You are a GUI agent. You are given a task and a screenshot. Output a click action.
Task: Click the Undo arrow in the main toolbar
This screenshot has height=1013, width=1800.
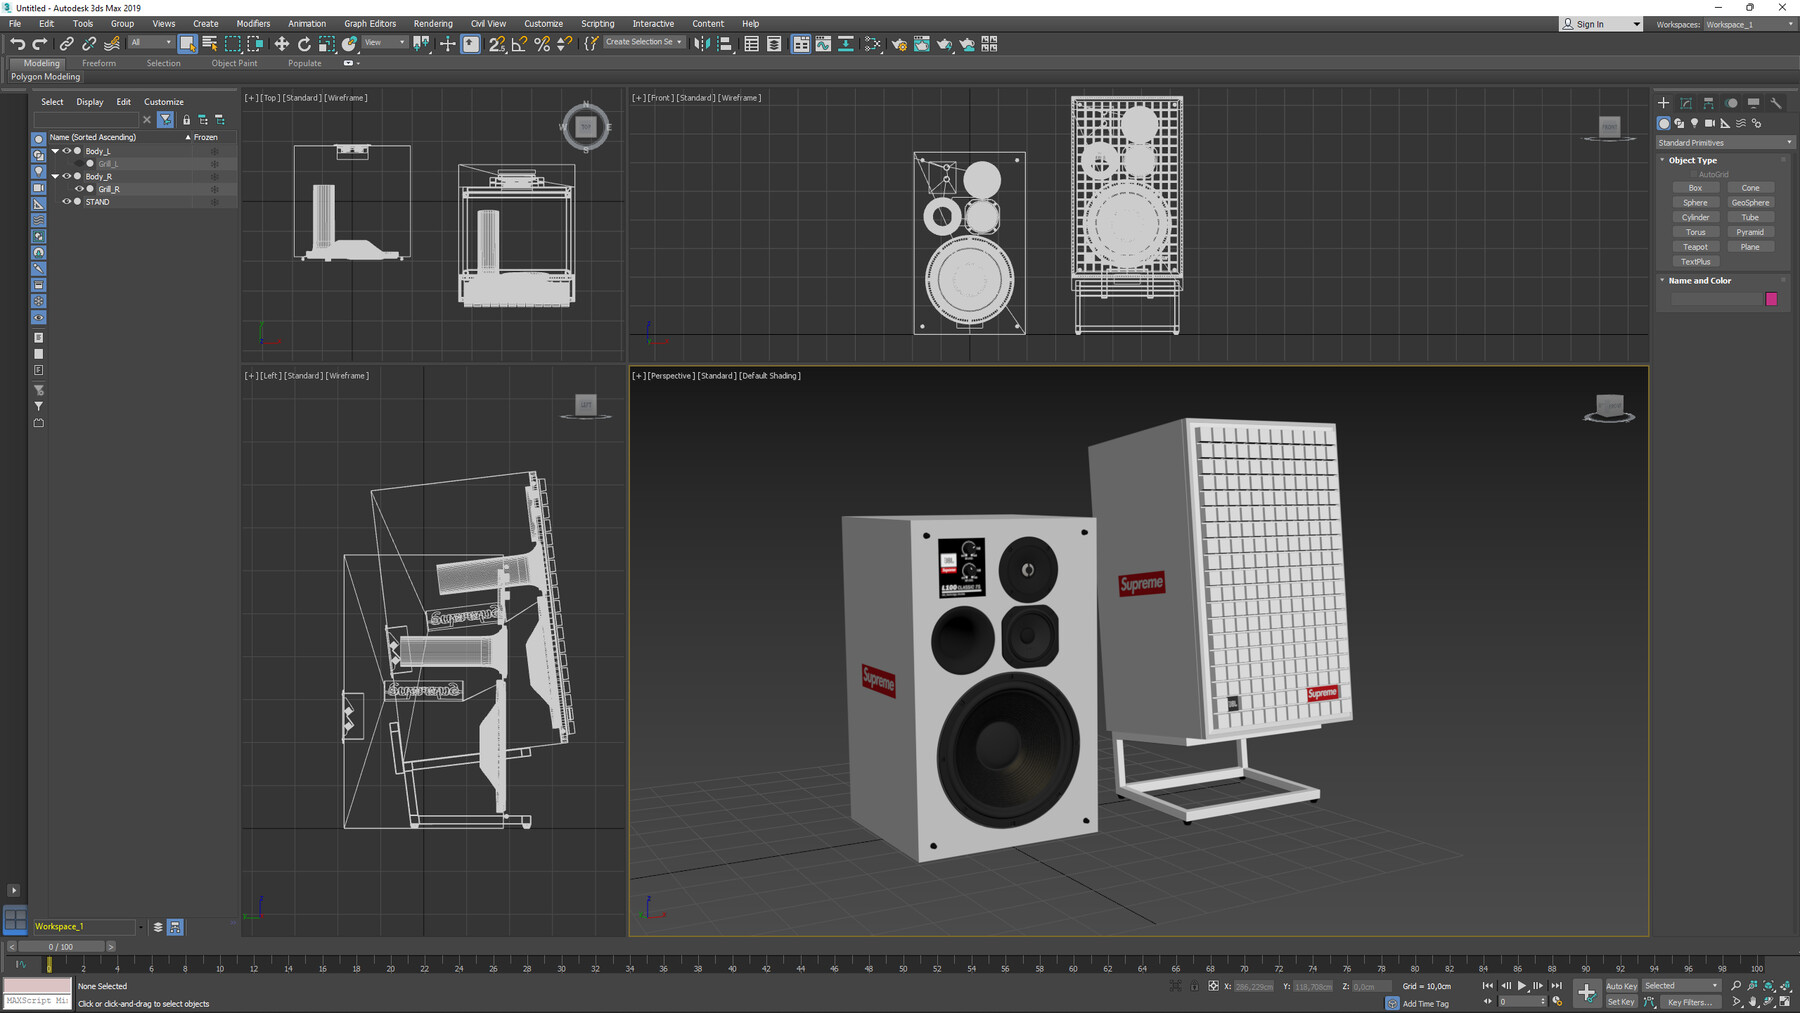[17, 44]
